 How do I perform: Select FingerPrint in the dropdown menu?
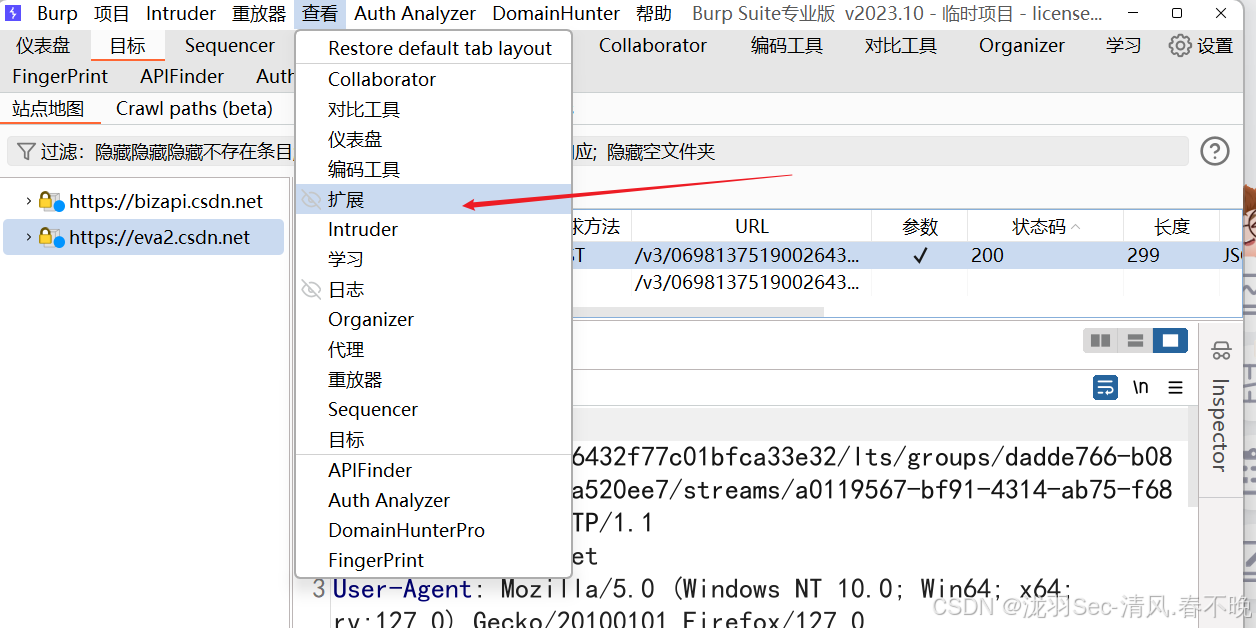pos(434,560)
